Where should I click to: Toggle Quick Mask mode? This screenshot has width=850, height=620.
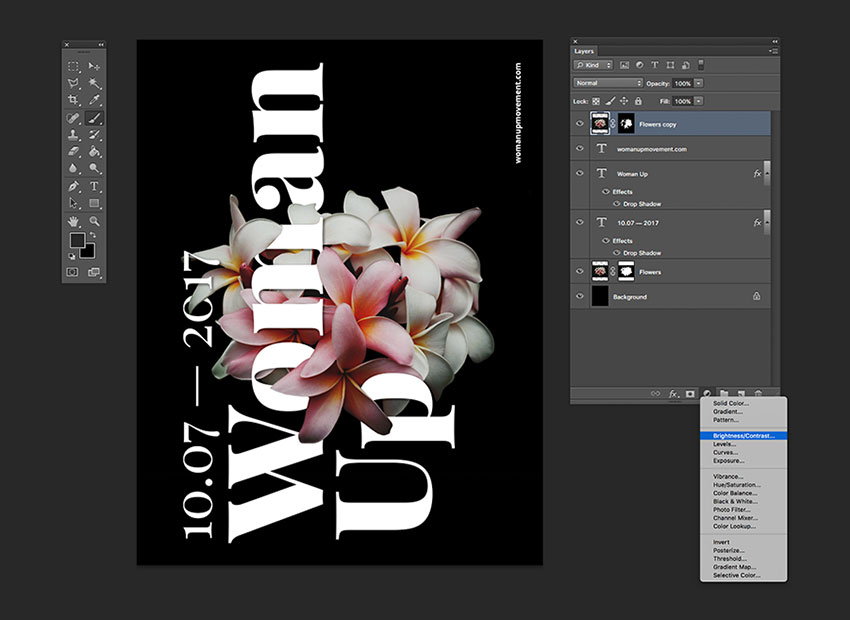pos(73,272)
